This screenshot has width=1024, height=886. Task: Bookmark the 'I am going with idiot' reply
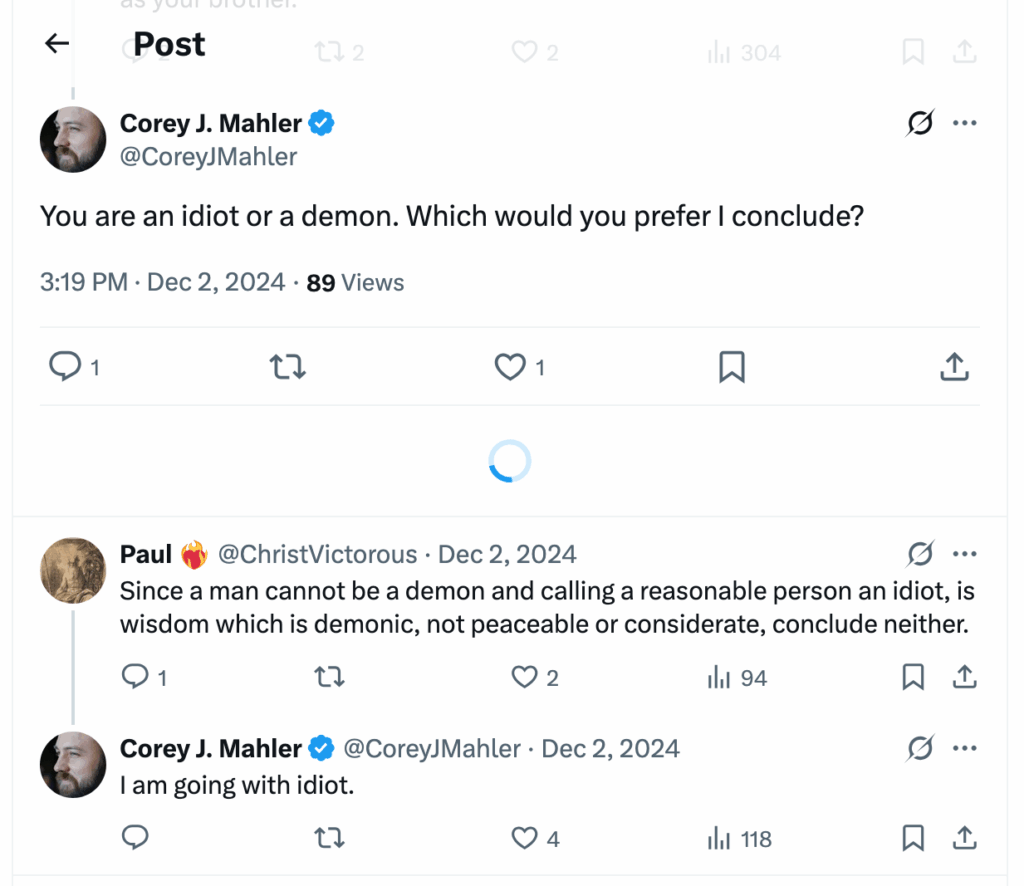[911, 838]
